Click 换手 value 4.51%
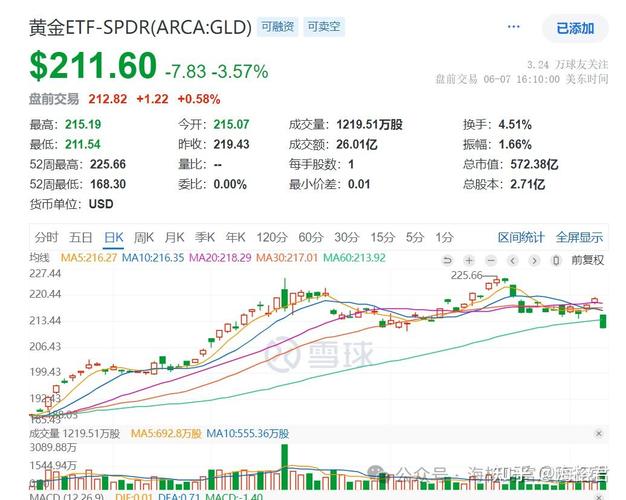 pos(515,124)
